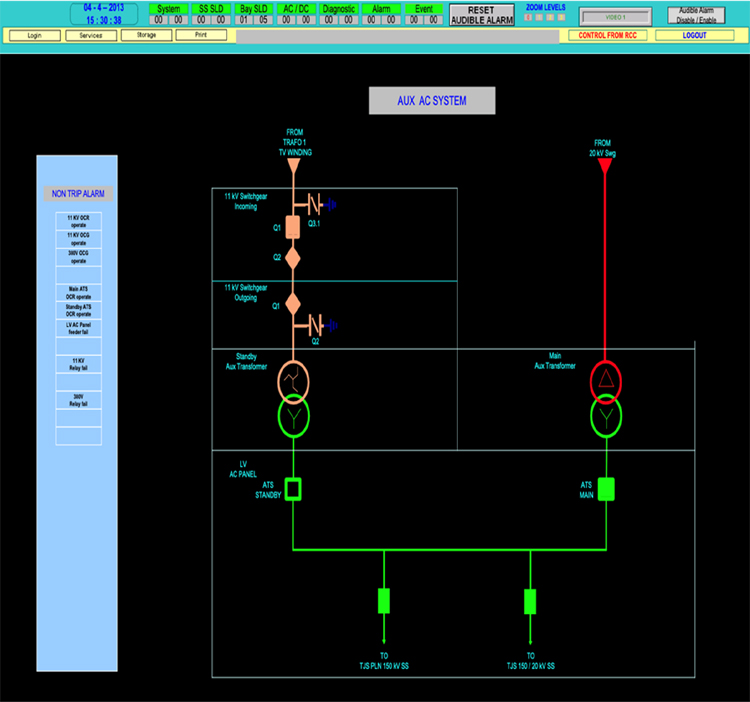Screen dimensions: 750x702
Task: Click the 11 kV Incoming Q1 circuit breaker
Action: [293, 228]
